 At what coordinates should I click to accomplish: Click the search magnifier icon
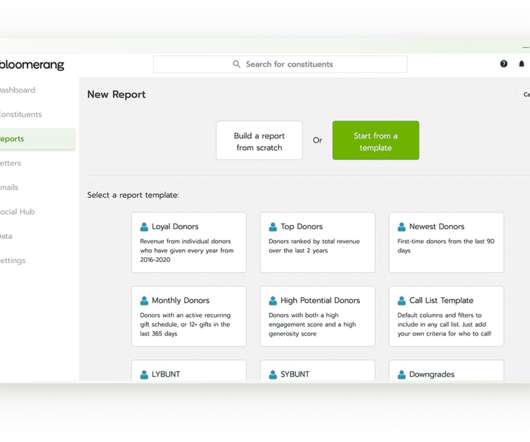tap(236, 64)
